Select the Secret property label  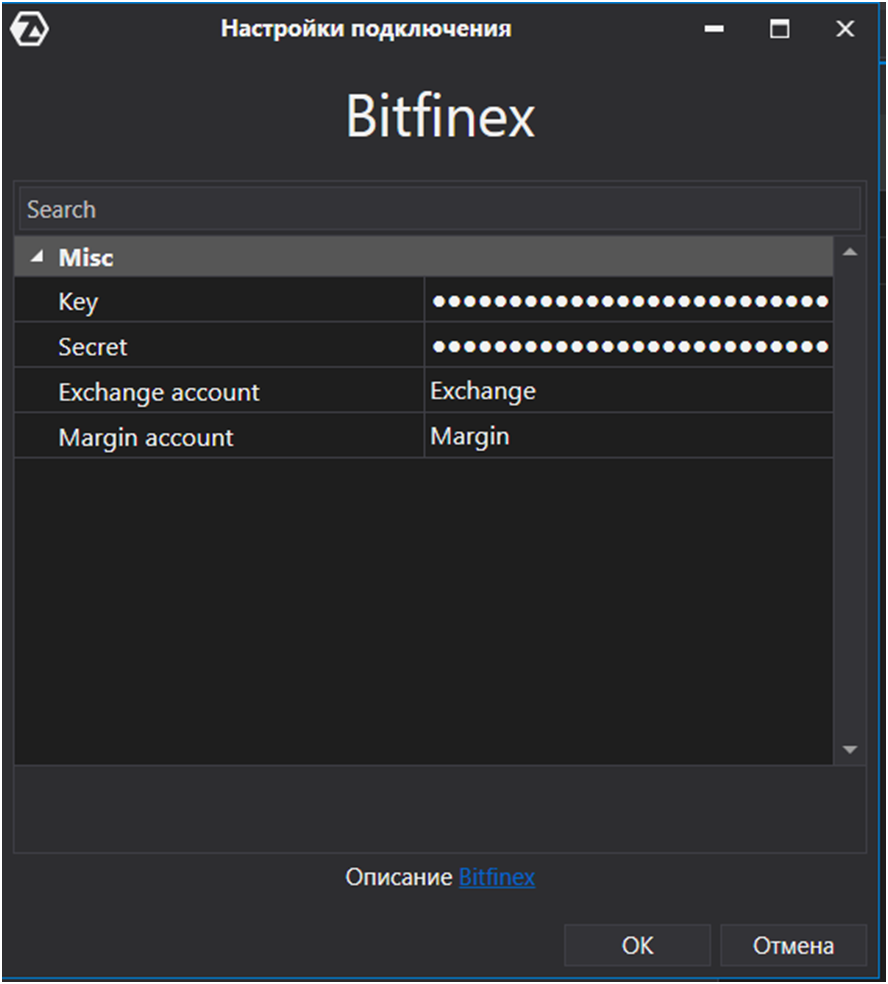(93, 346)
